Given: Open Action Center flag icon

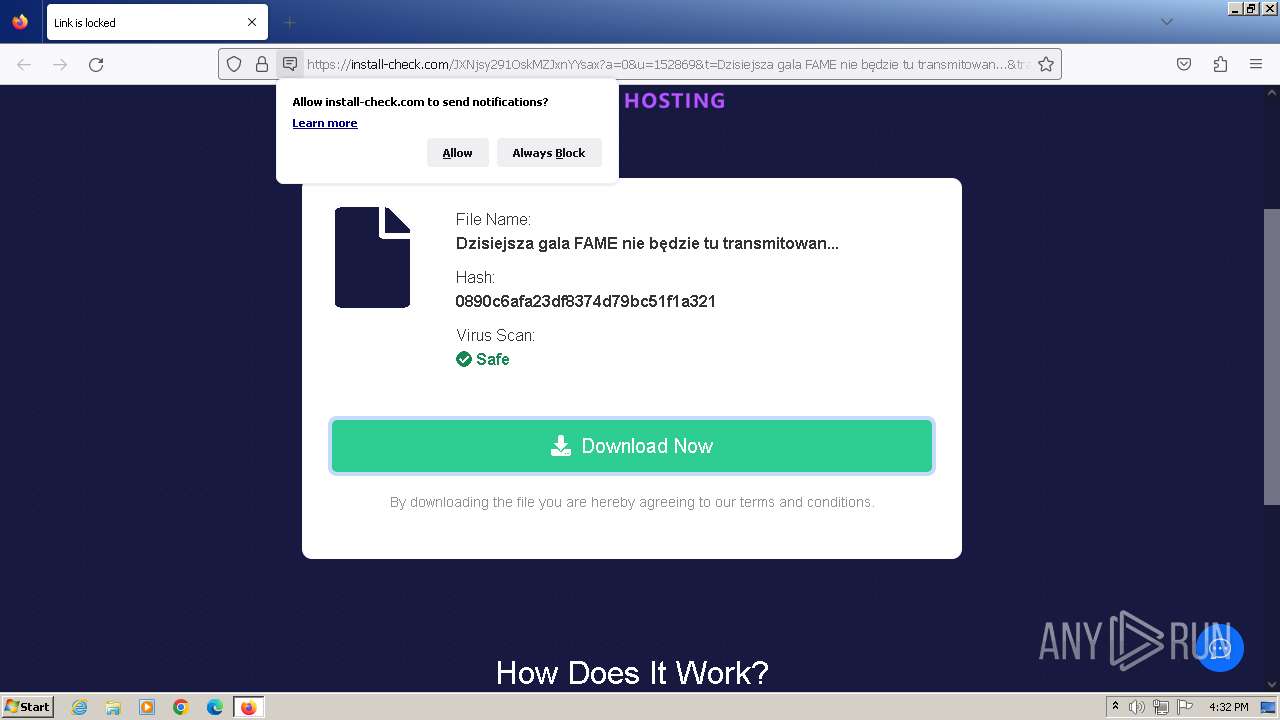Looking at the screenshot, I should coord(1185,707).
